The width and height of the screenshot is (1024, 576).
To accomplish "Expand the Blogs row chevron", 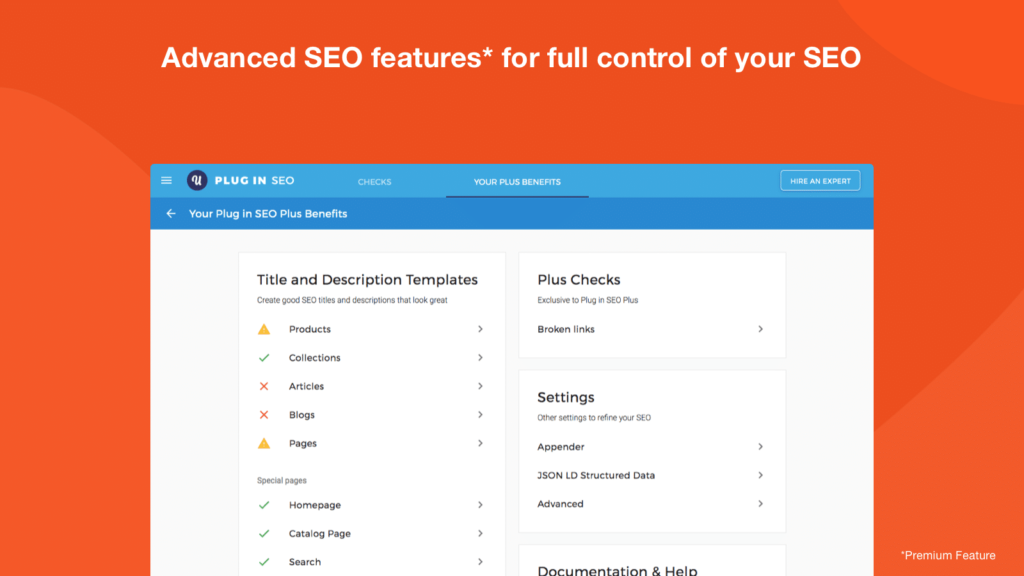I will 480,415.
